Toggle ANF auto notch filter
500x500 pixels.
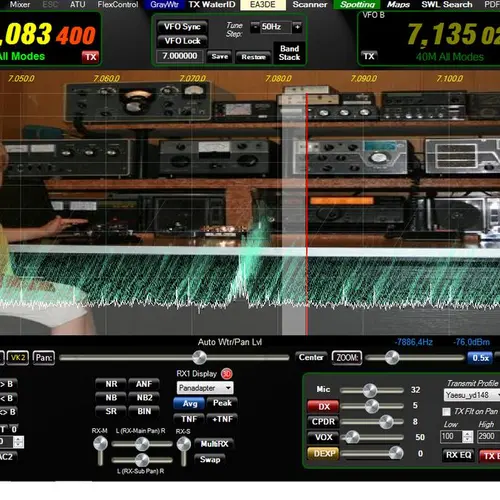click(x=144, y=384)
